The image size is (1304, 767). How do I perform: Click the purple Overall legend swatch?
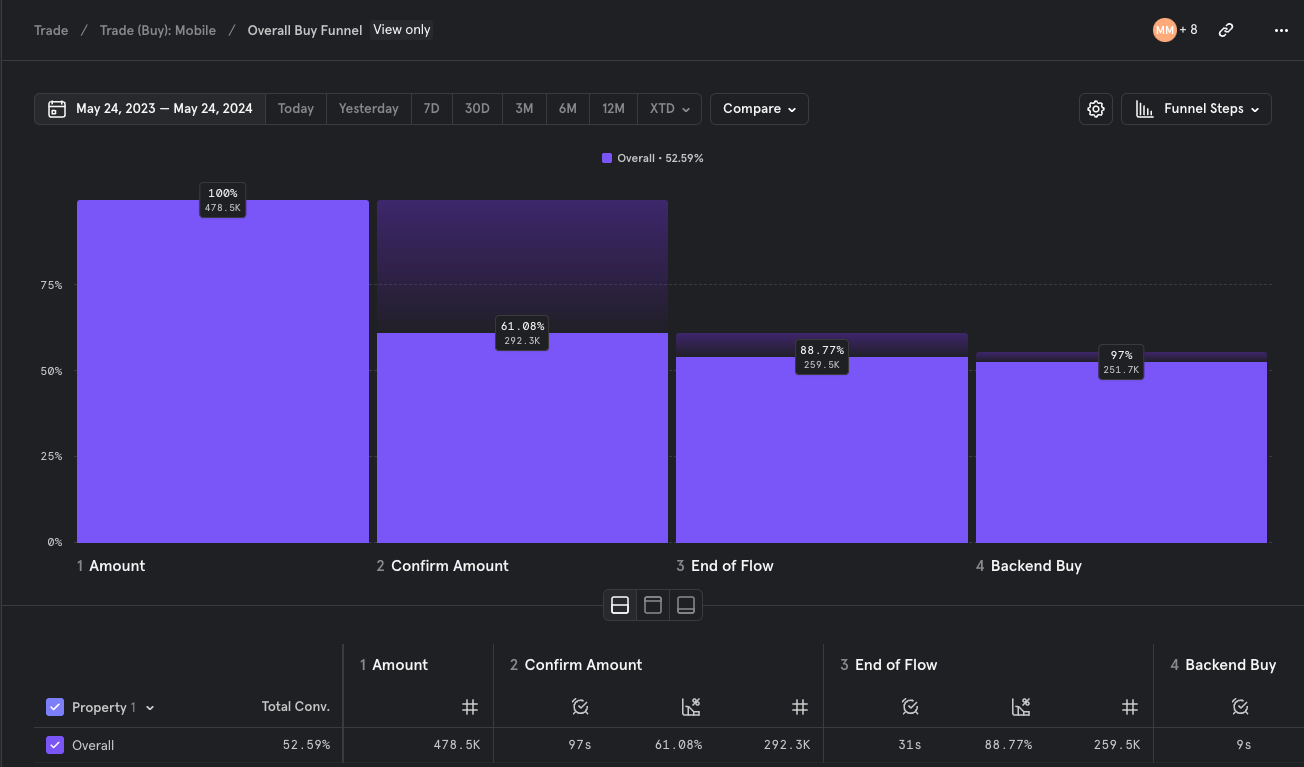click(607, 158)
